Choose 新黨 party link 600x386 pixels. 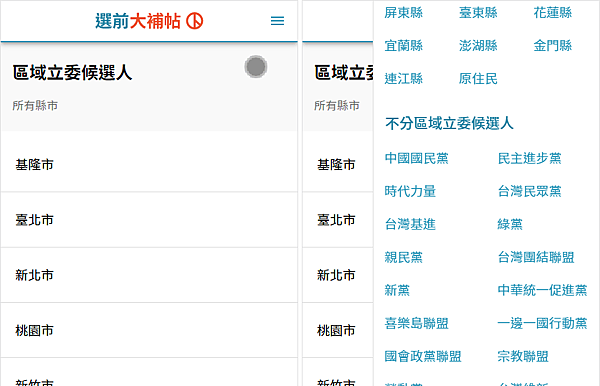pos(397,290)
